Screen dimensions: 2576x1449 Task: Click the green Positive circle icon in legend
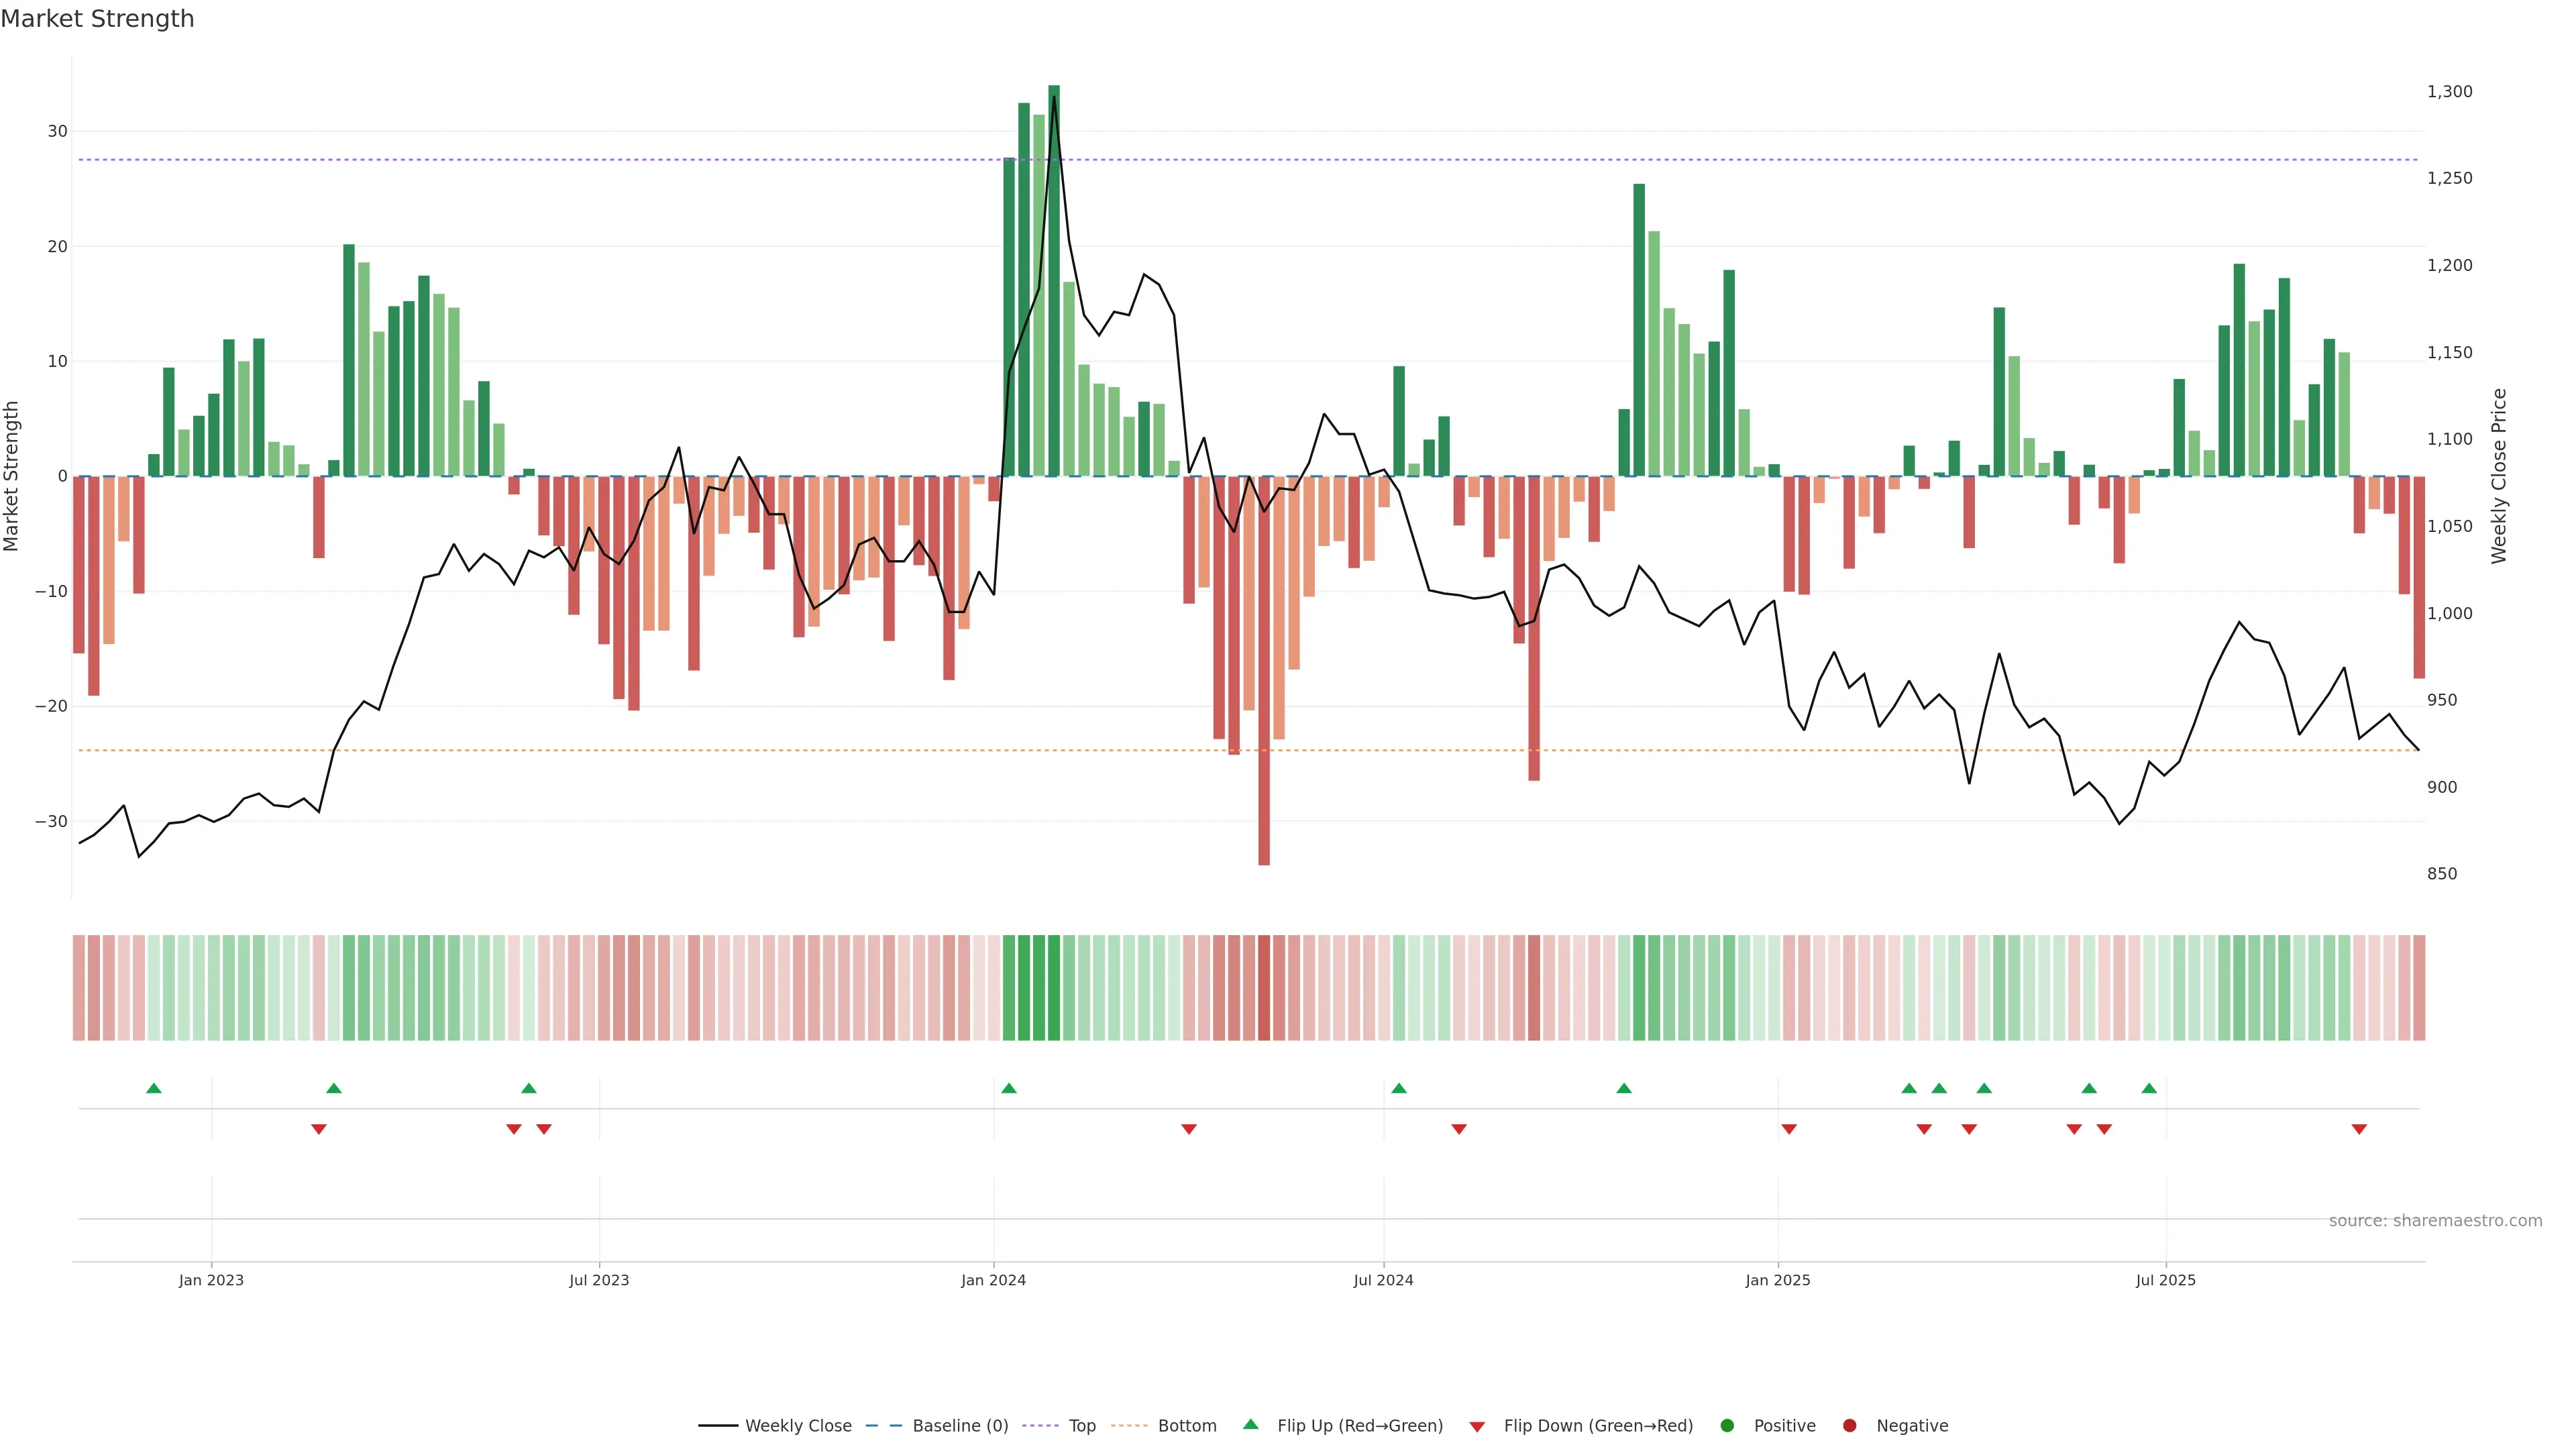(x=1727, y=1426)
